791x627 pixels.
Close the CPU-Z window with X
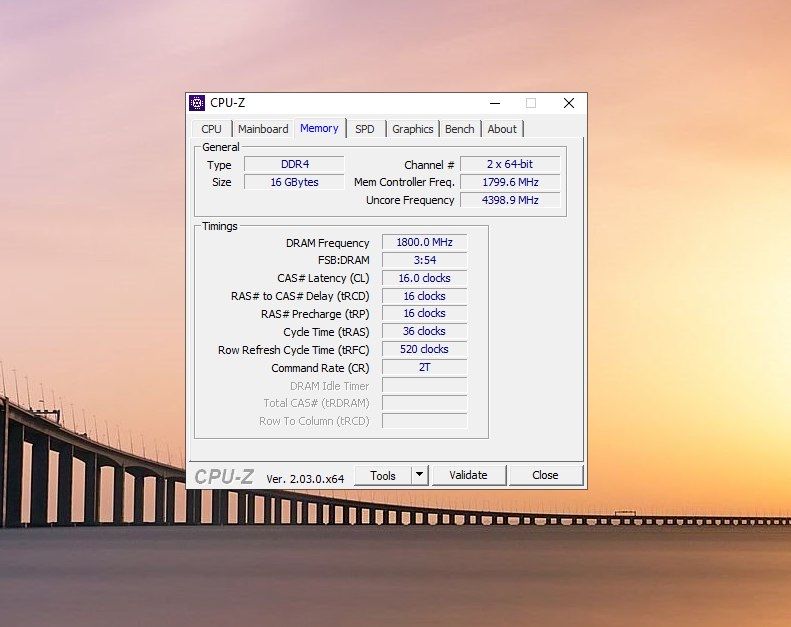(x=569, y=103)
